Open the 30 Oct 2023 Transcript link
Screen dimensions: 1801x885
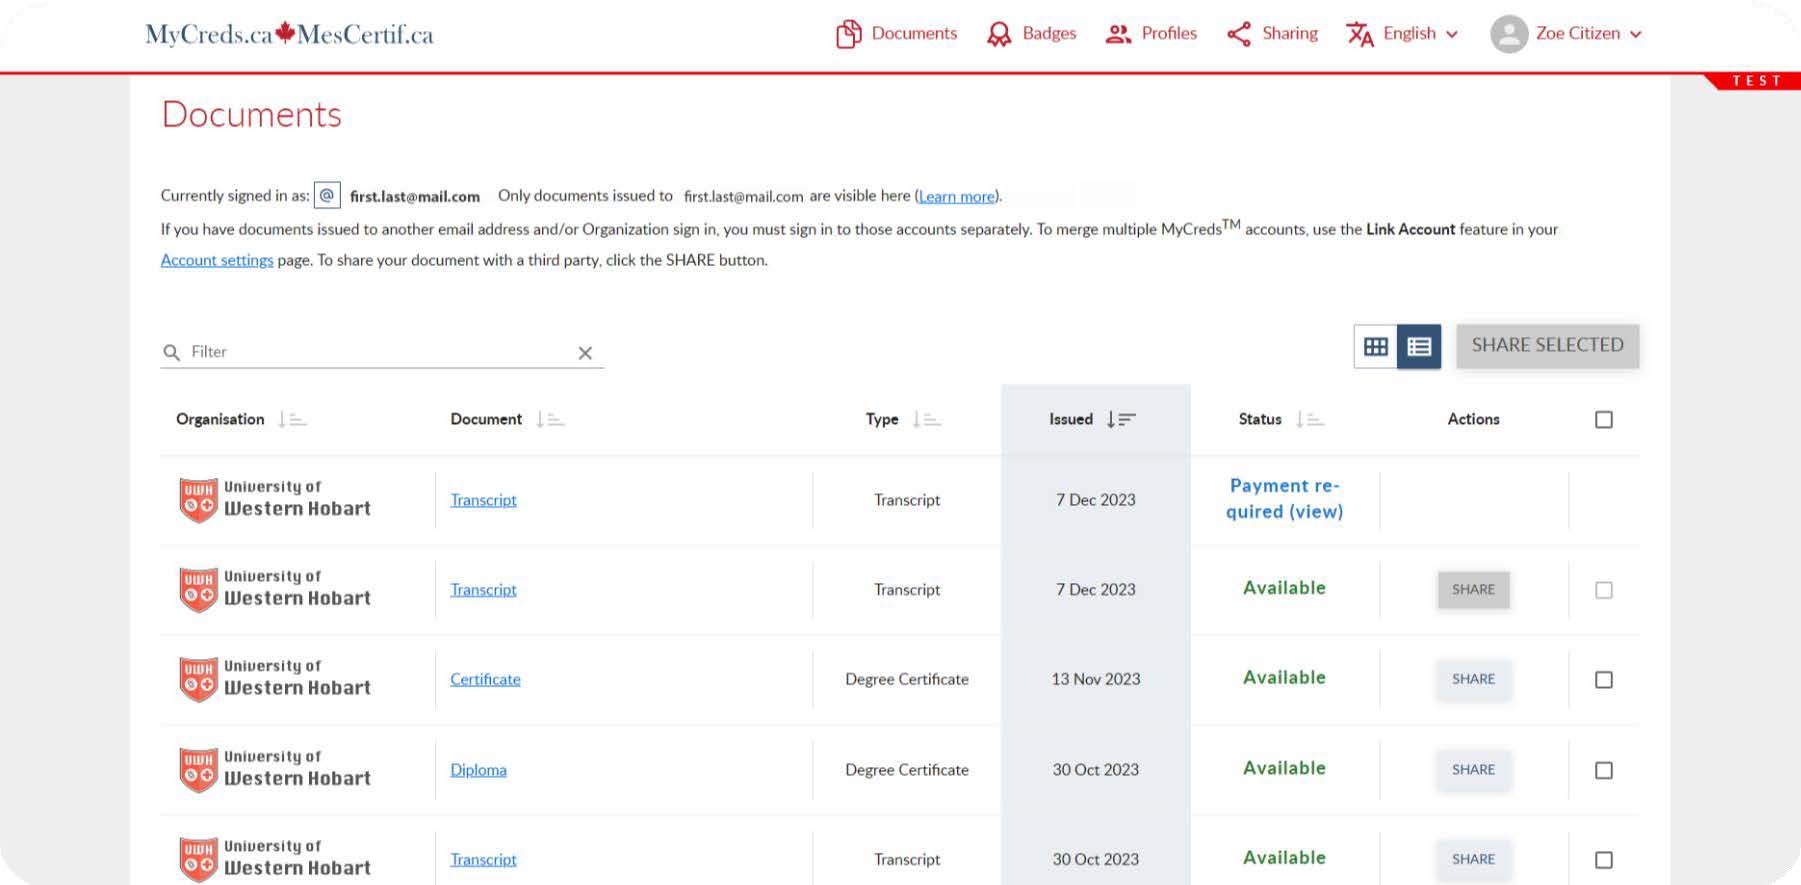click(x=483, y=859)
